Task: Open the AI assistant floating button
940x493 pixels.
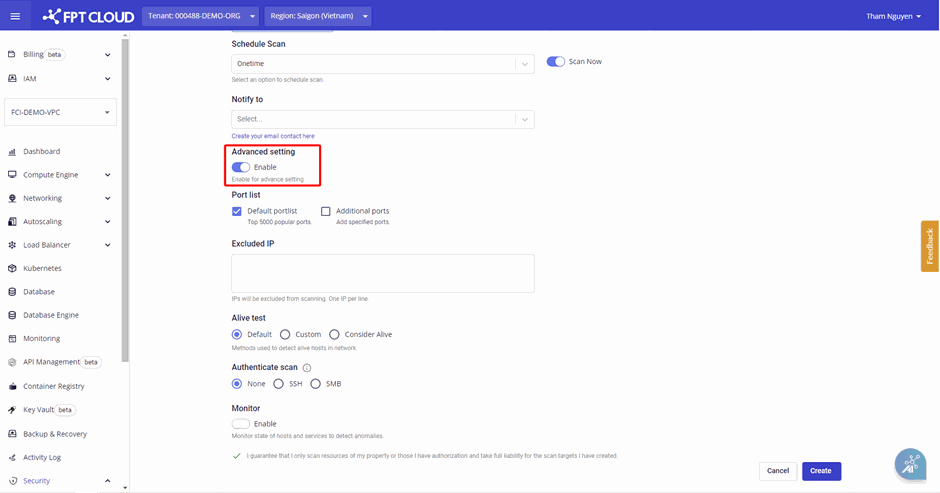Action: 911,464
